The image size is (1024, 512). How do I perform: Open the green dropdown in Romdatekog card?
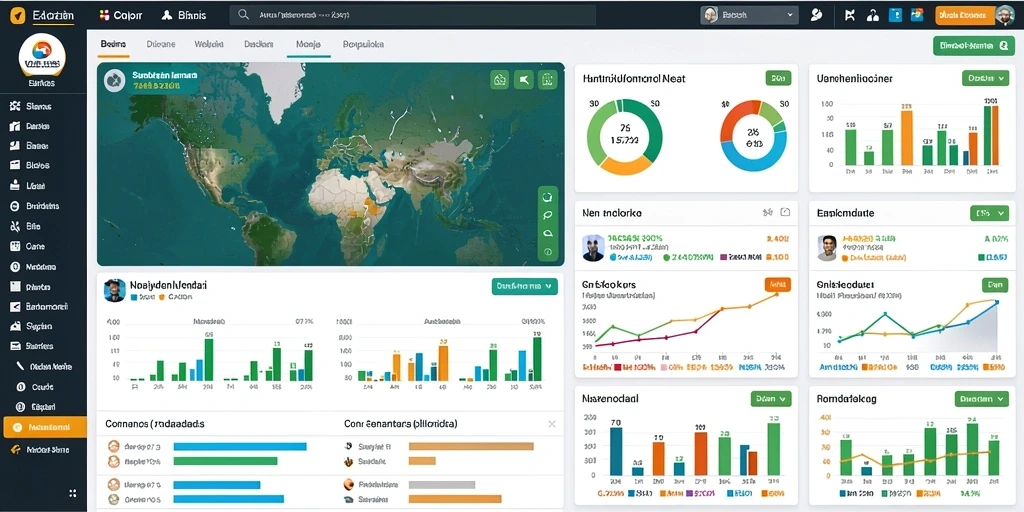click(982, 398)
